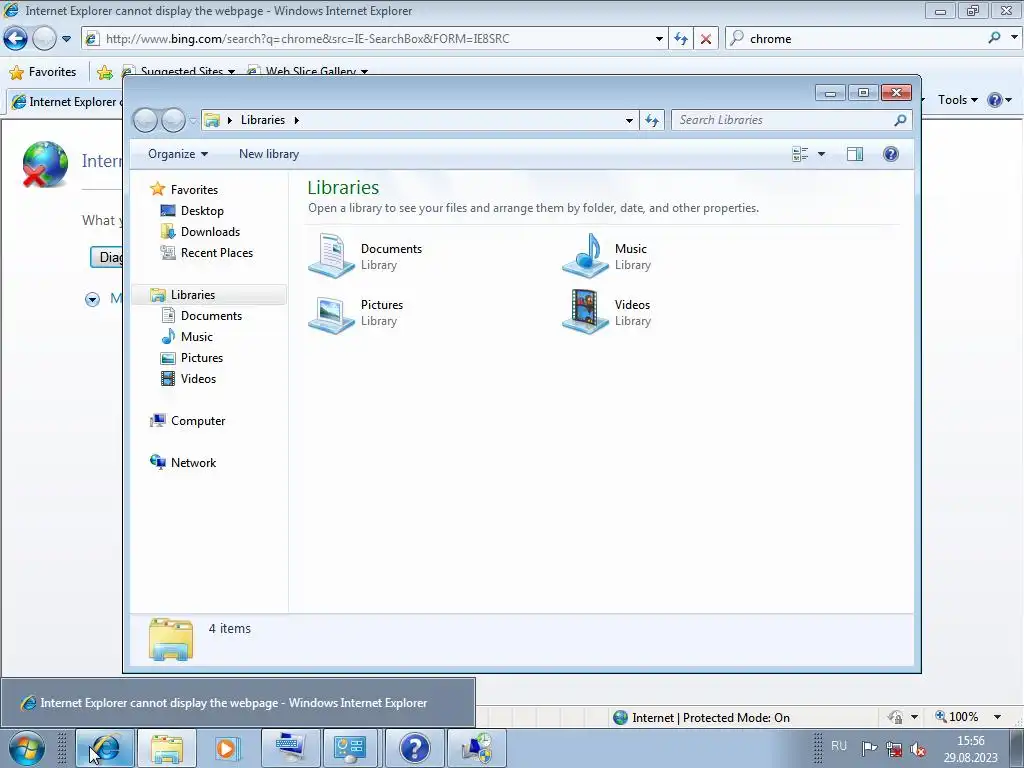
Task: Open the Organize menu
Action: click(x=178, y=154)
